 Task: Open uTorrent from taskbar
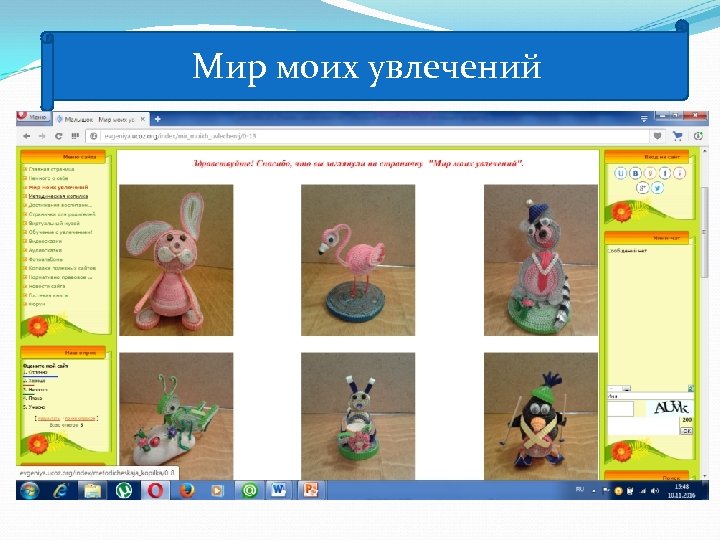pyautogui.click(x=124, y=491)
